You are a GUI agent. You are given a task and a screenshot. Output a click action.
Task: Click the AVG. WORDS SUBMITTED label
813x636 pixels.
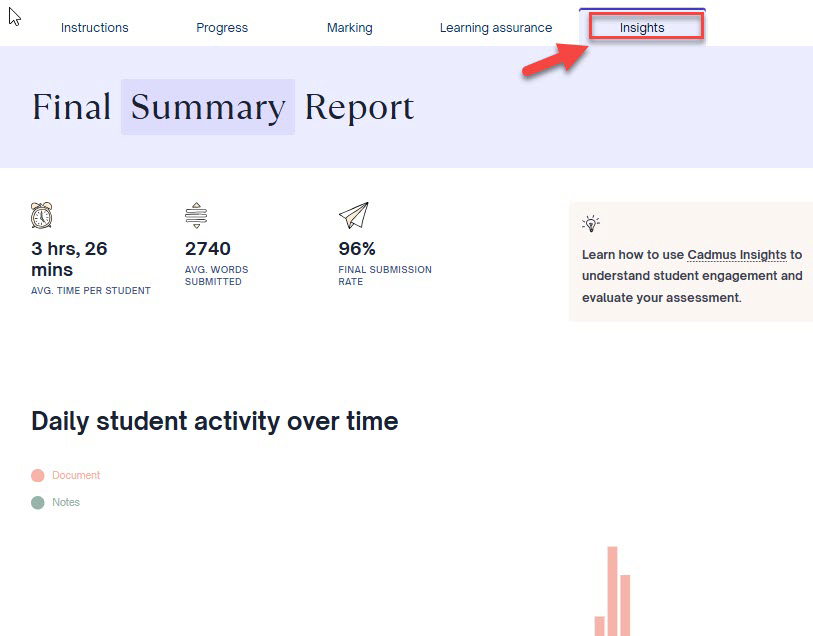pyautogui.click(x=216, y=276)
